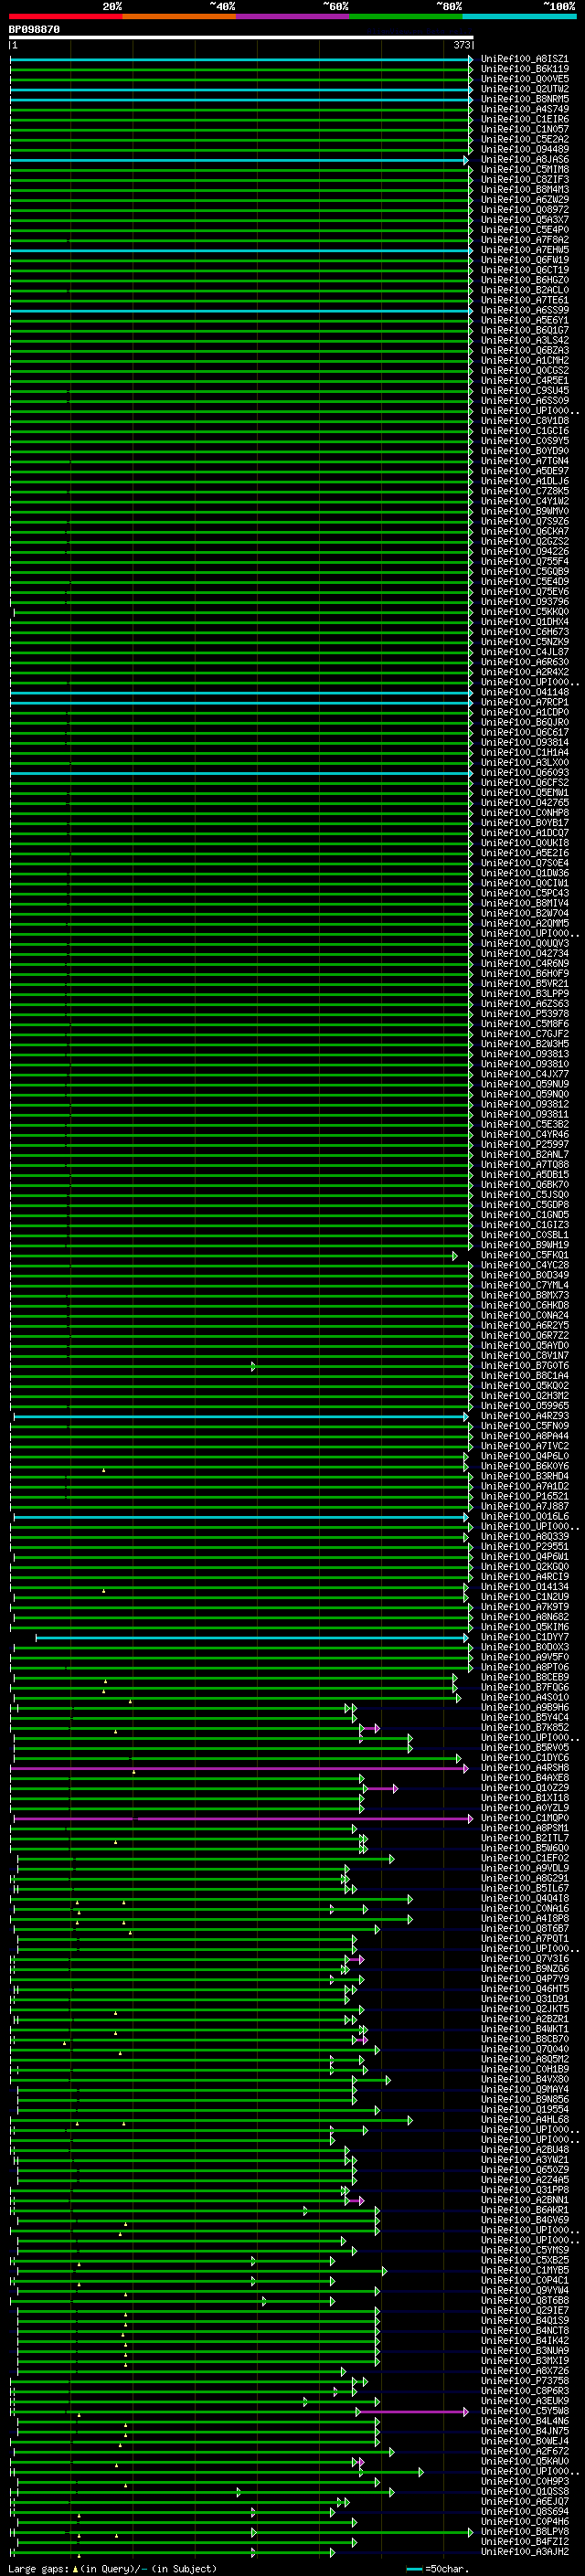The height and width of the screenshot is (2576, 585).
Task: Select label UniRef100_C5Y5W8
Action: pyautogui.click(x=525, y=2412)
